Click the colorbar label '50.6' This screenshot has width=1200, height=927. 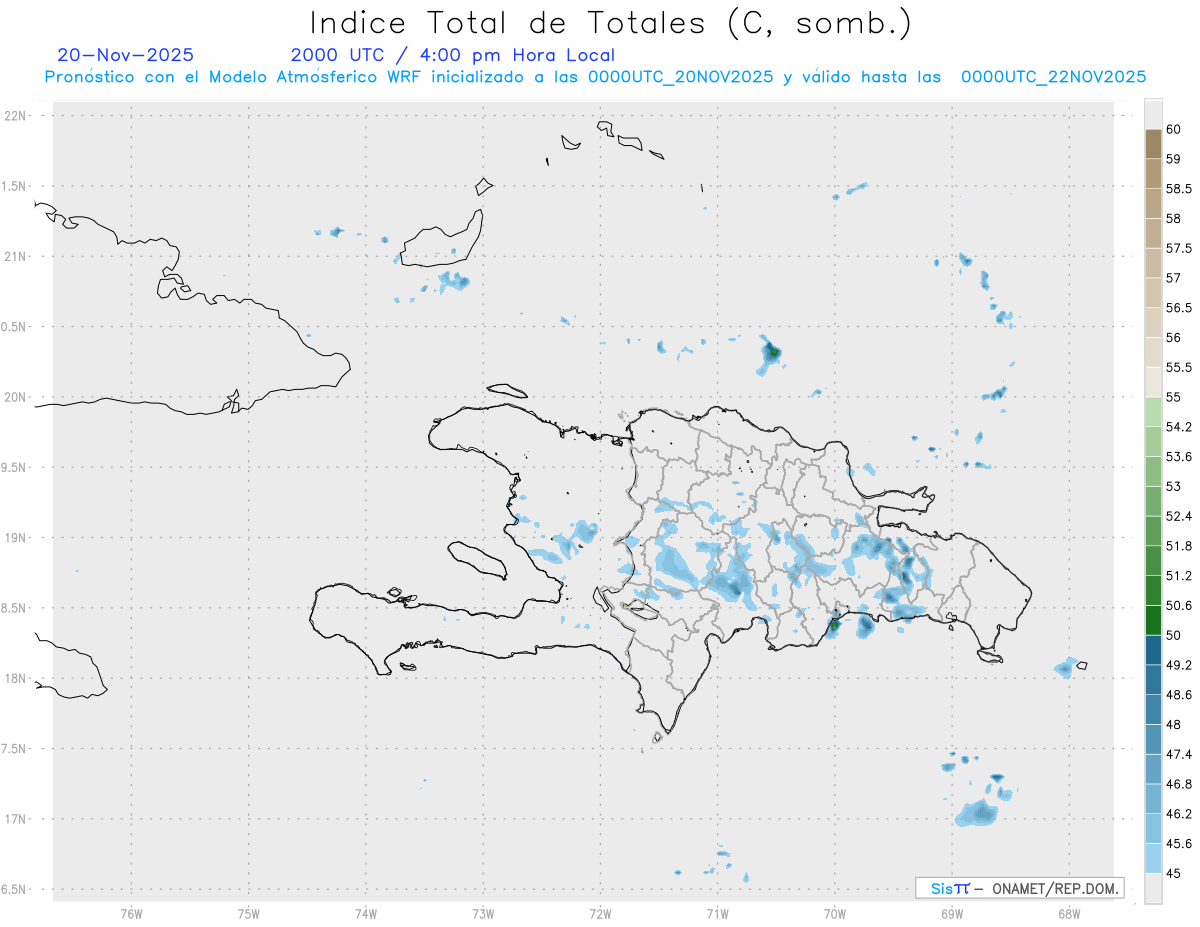point(1178,605)
